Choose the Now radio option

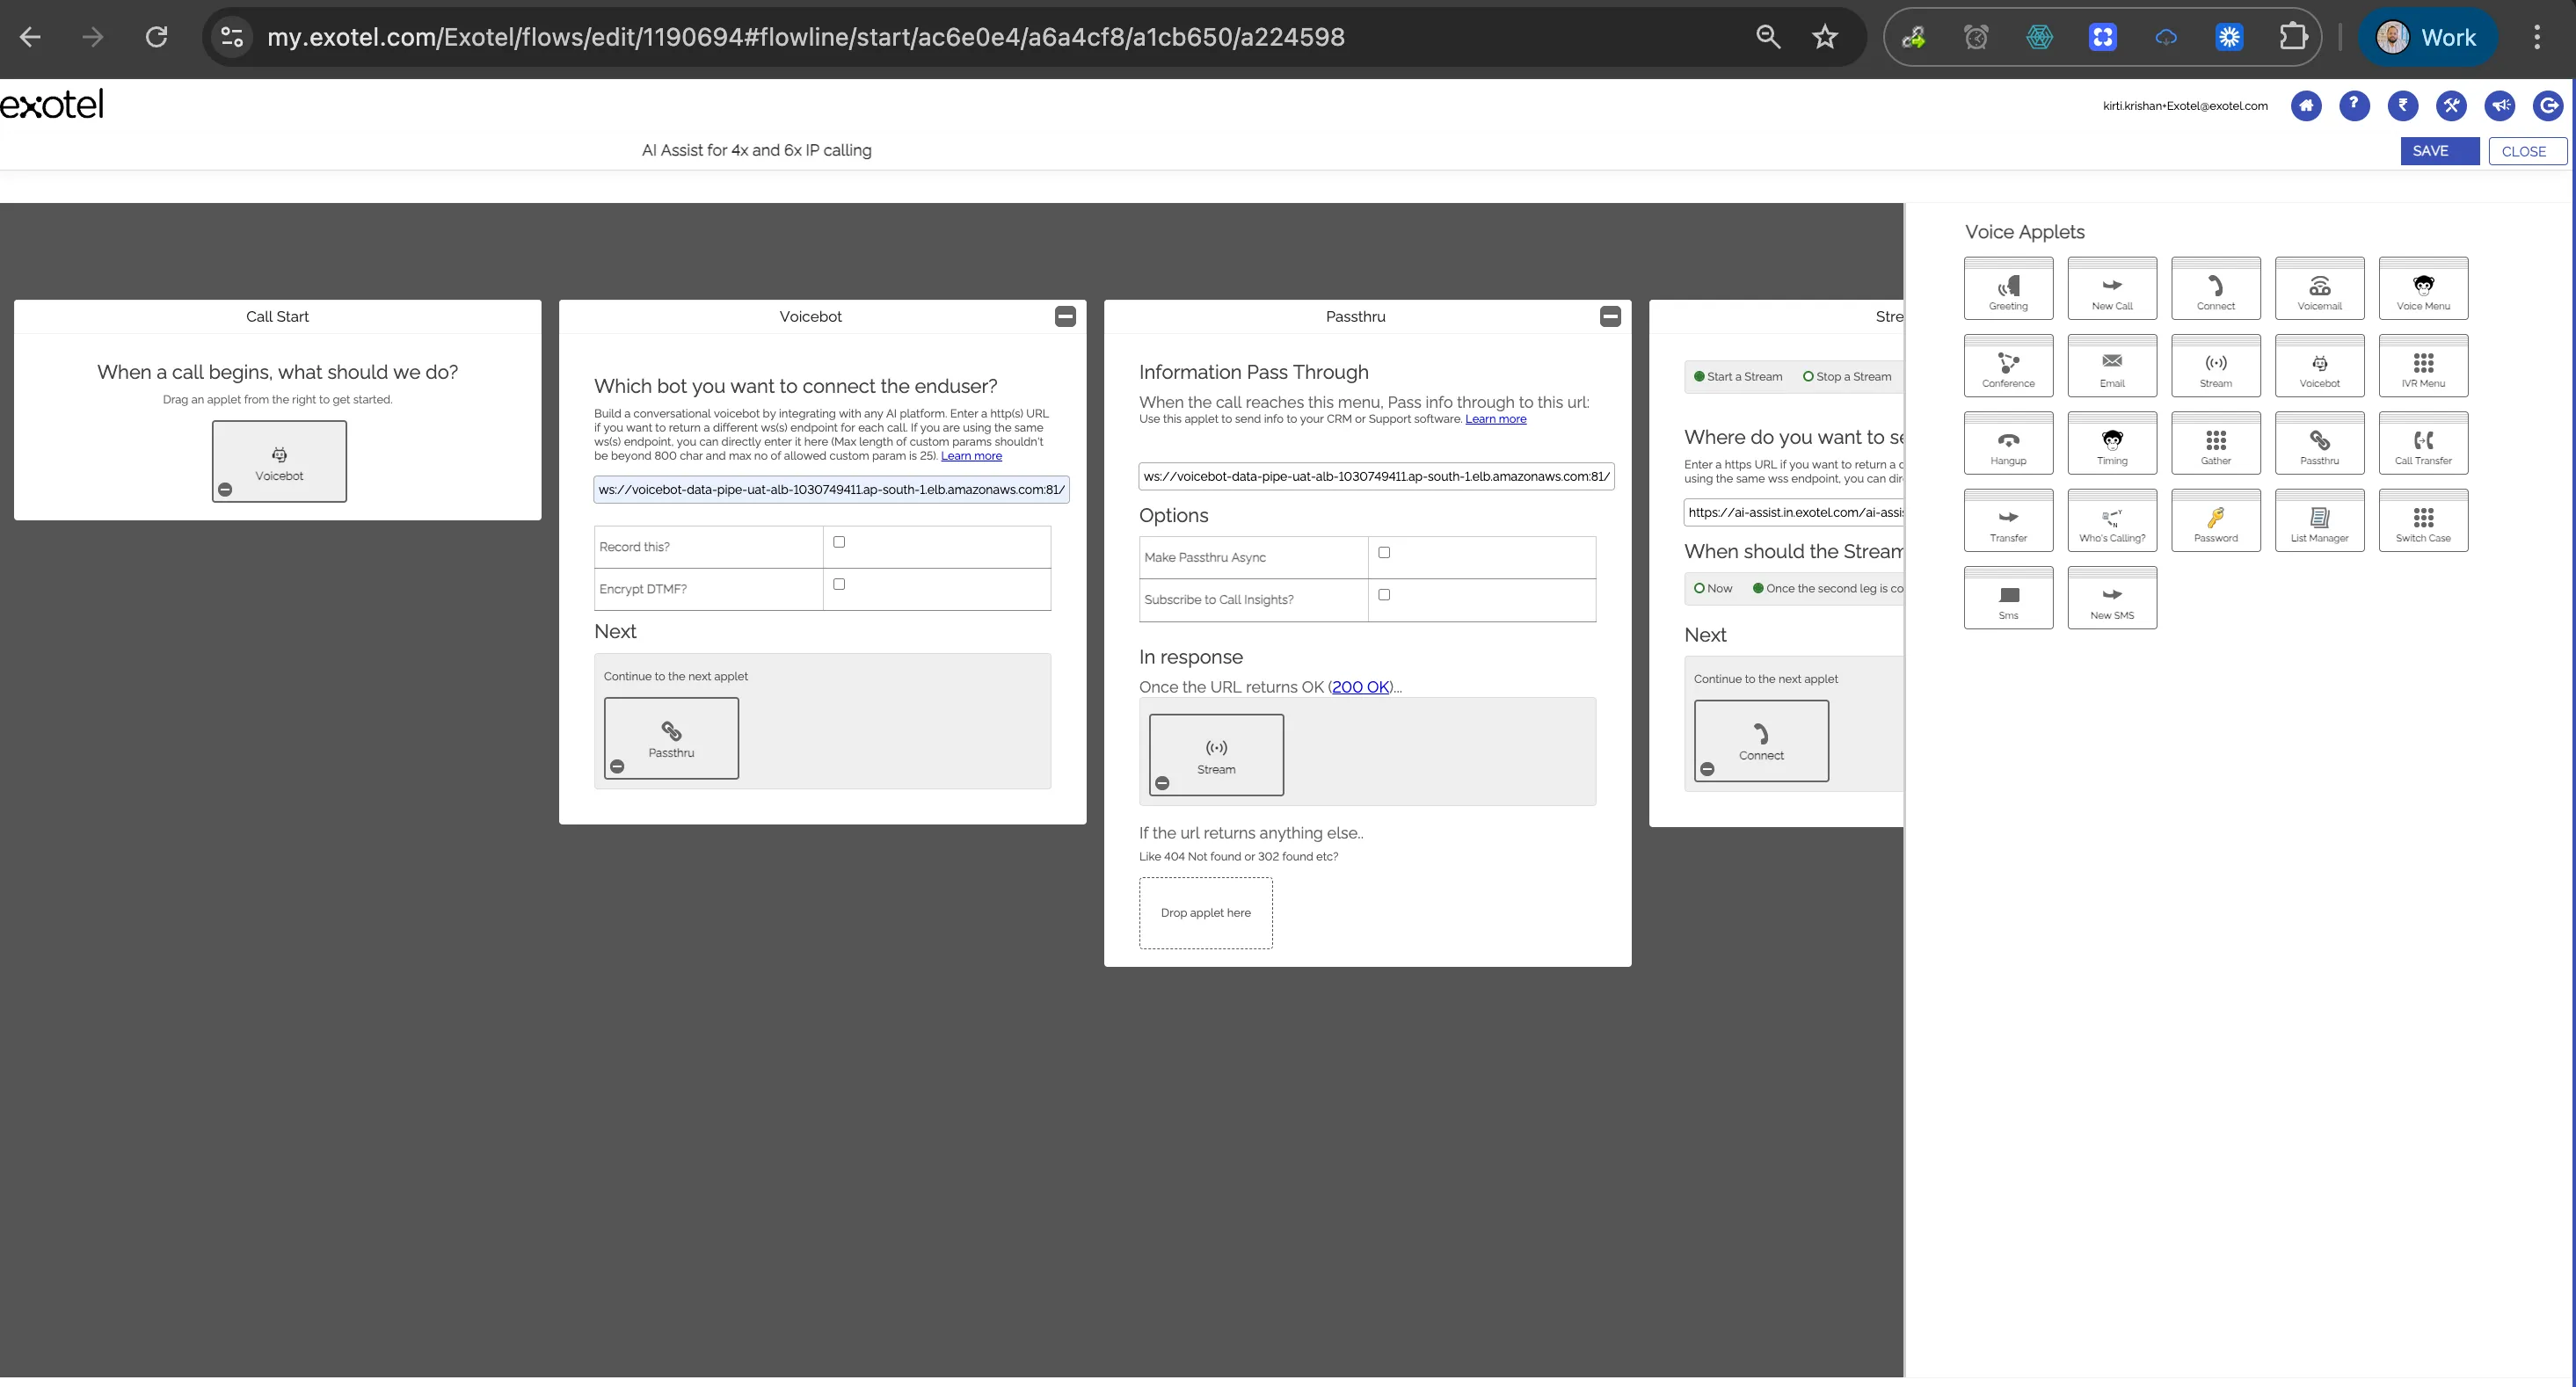[x=1699, y=588]
